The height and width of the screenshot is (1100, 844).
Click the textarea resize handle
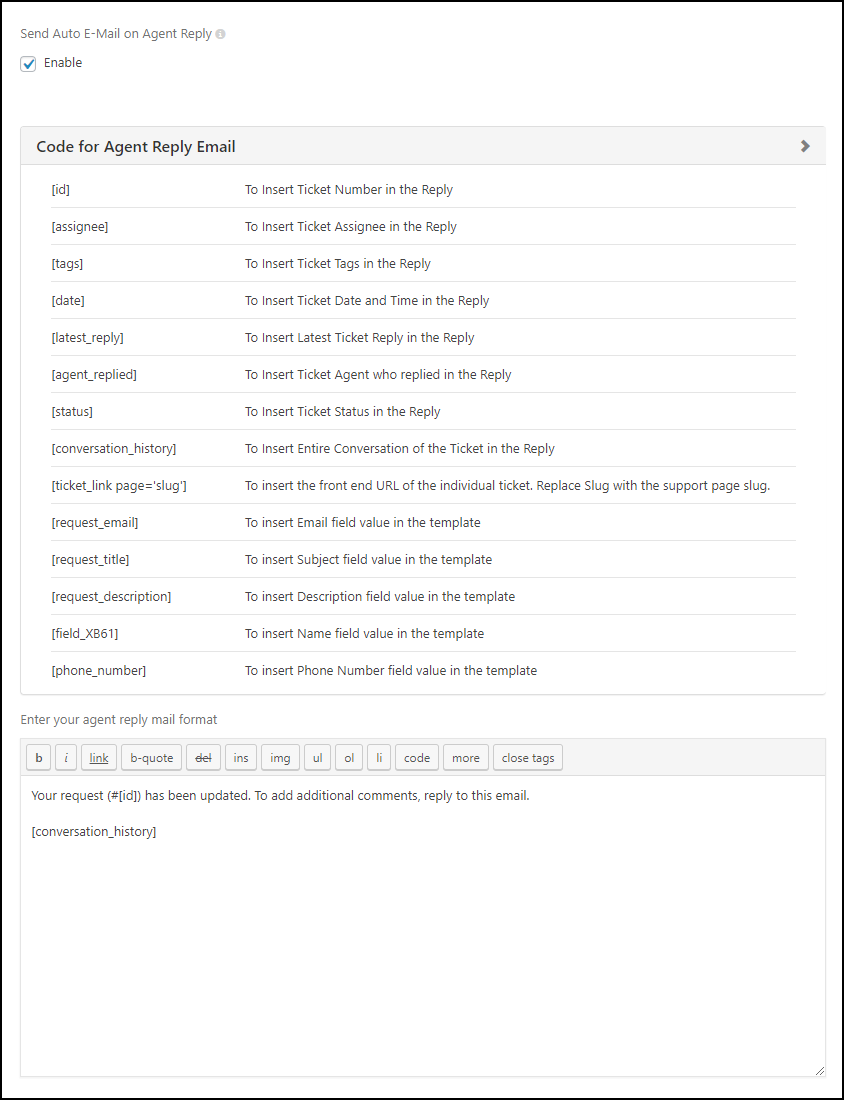point(819,1070)
